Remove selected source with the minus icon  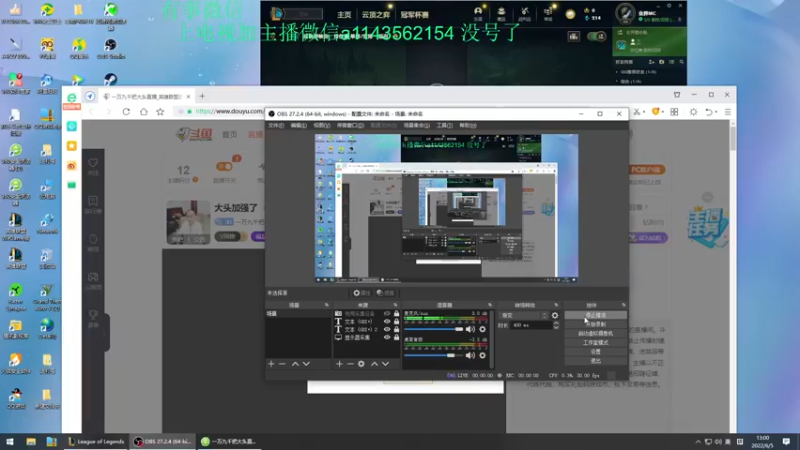click(350, 364)
